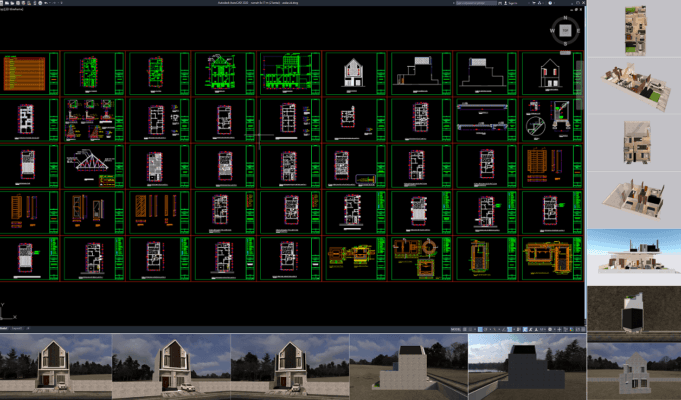
Task: Open the top-down floor plan 3D render thumbnail
Action: [634, 29]
